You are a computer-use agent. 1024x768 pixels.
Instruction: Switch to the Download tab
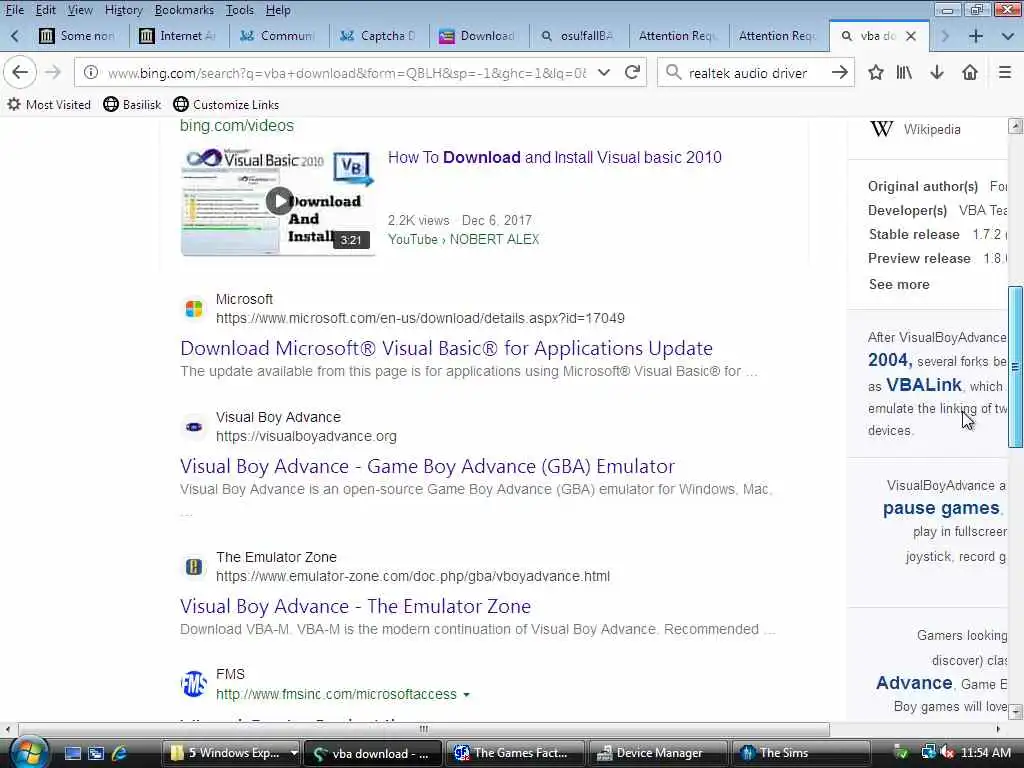(x=479, y=36)
